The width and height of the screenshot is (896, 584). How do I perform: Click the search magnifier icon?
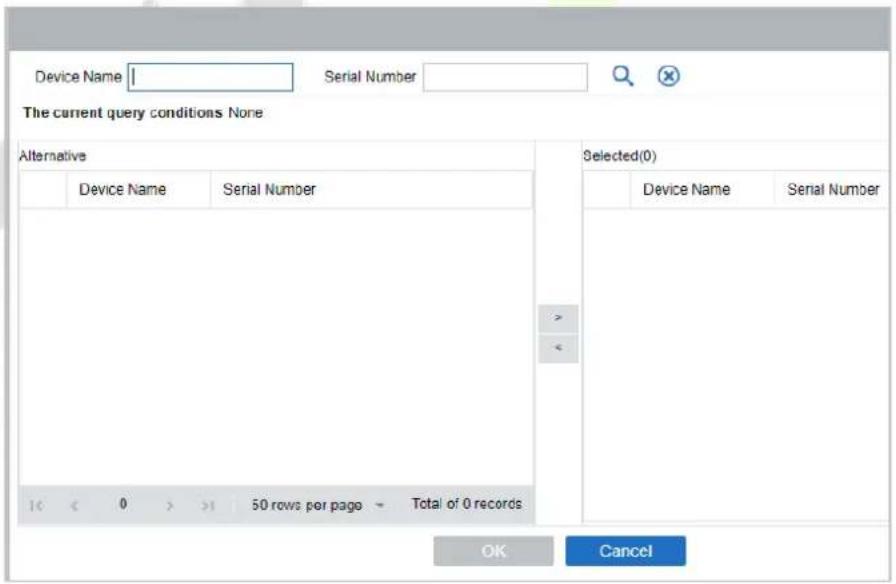pos(623,76)
